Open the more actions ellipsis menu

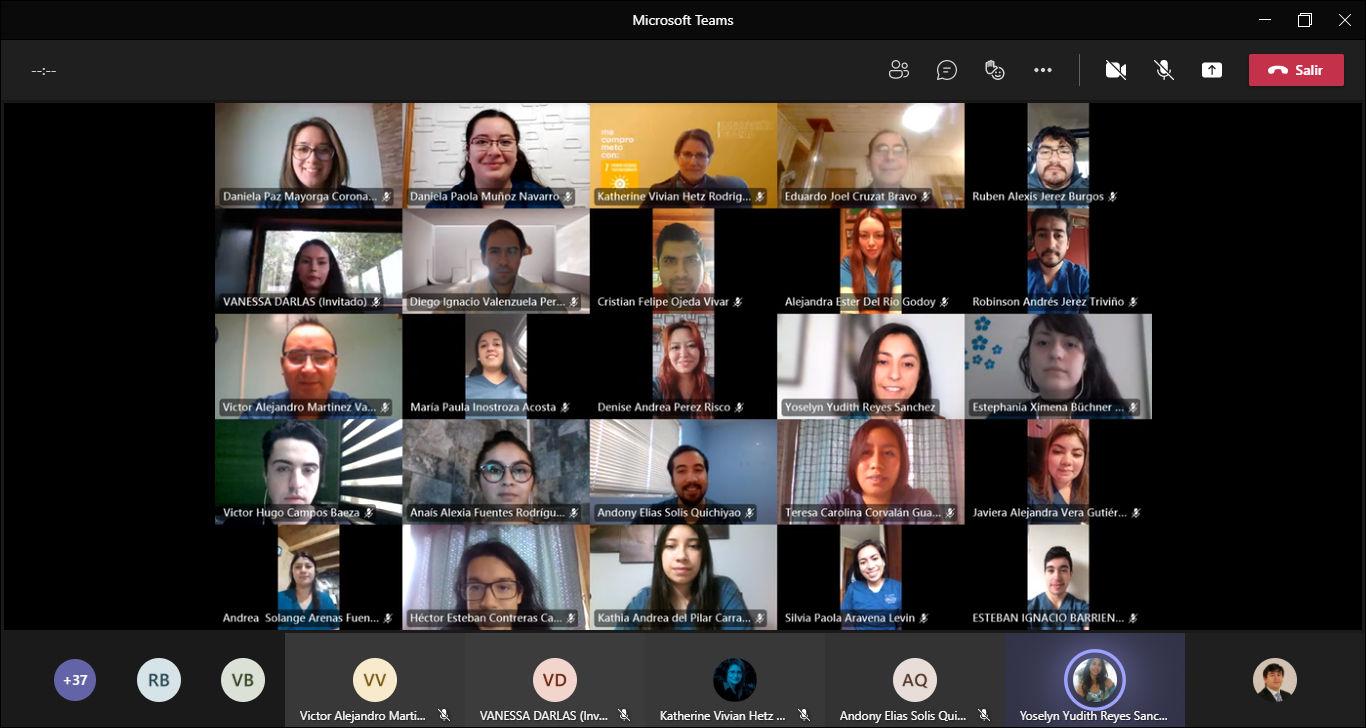coord(1043,70)
